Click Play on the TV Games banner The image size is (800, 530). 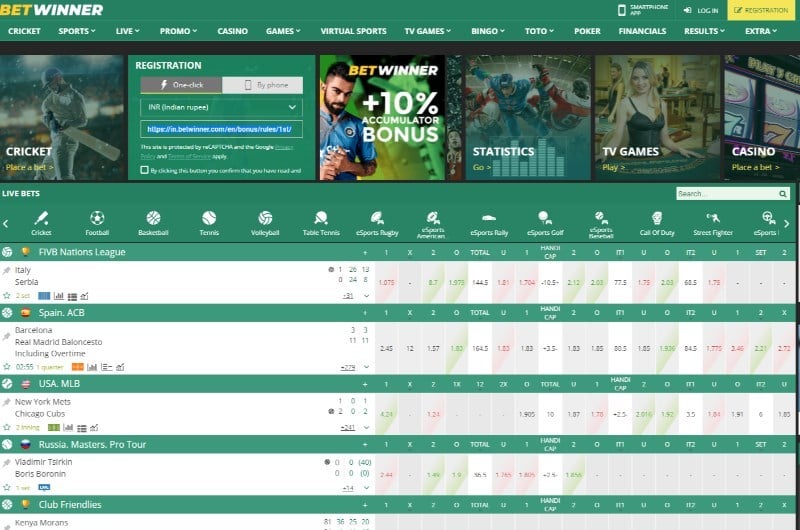click(x=613, y=167)
